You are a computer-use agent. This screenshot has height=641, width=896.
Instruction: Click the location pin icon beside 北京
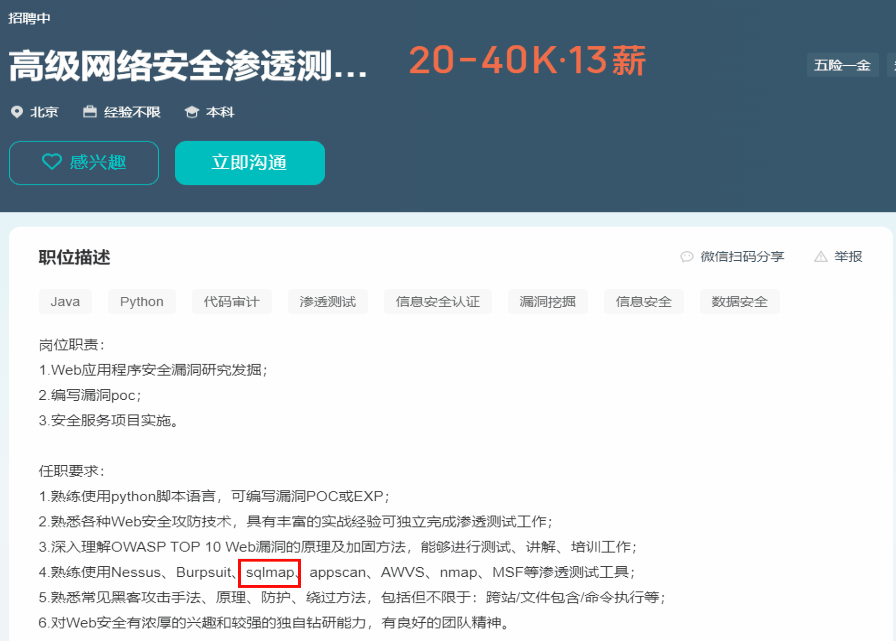pos(16,112)
